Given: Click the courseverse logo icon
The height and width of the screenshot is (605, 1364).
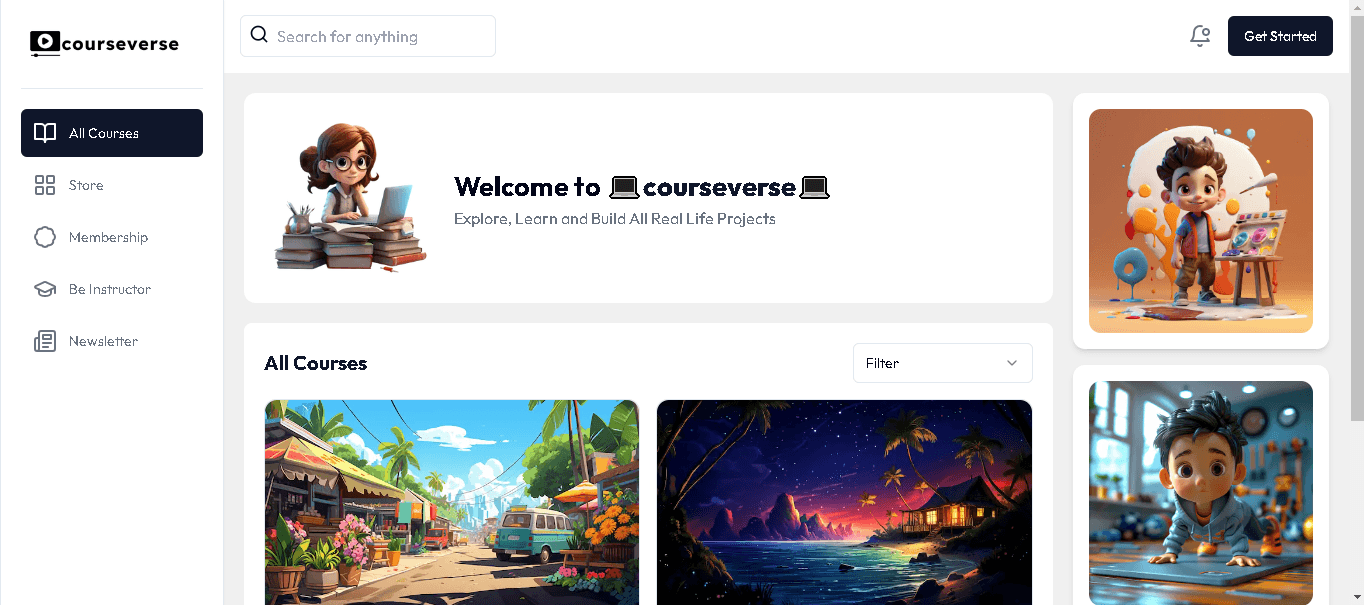Looking at the screenshot, I should point(45,43).
